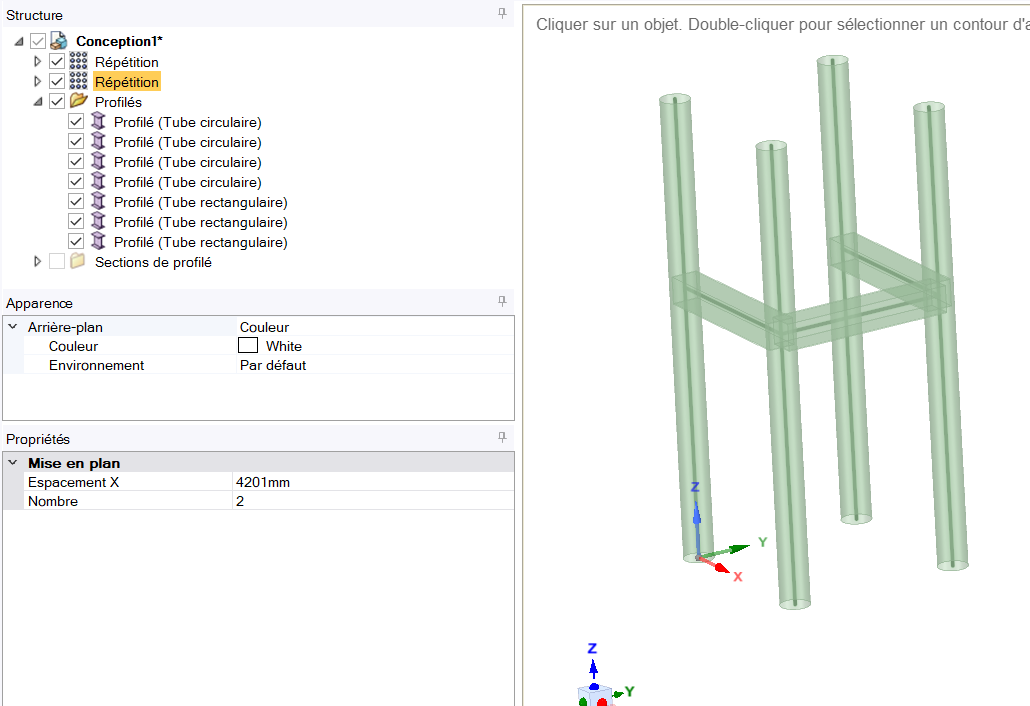Expand the Sections de profilé node
This screenshot has height=706, width=1030.
38,262
